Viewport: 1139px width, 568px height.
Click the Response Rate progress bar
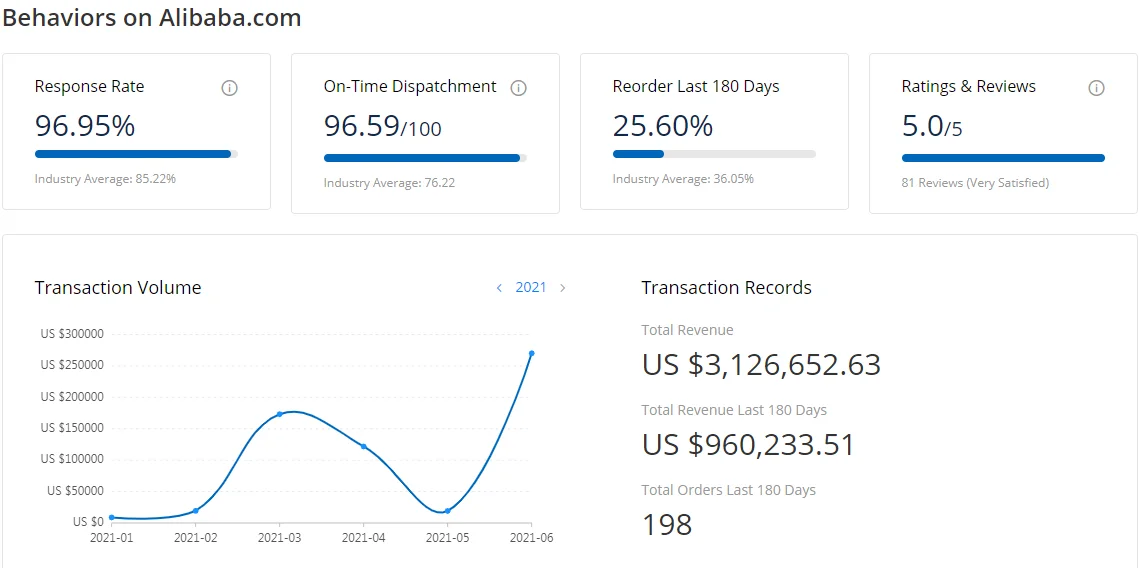click(x=136, y=154)
